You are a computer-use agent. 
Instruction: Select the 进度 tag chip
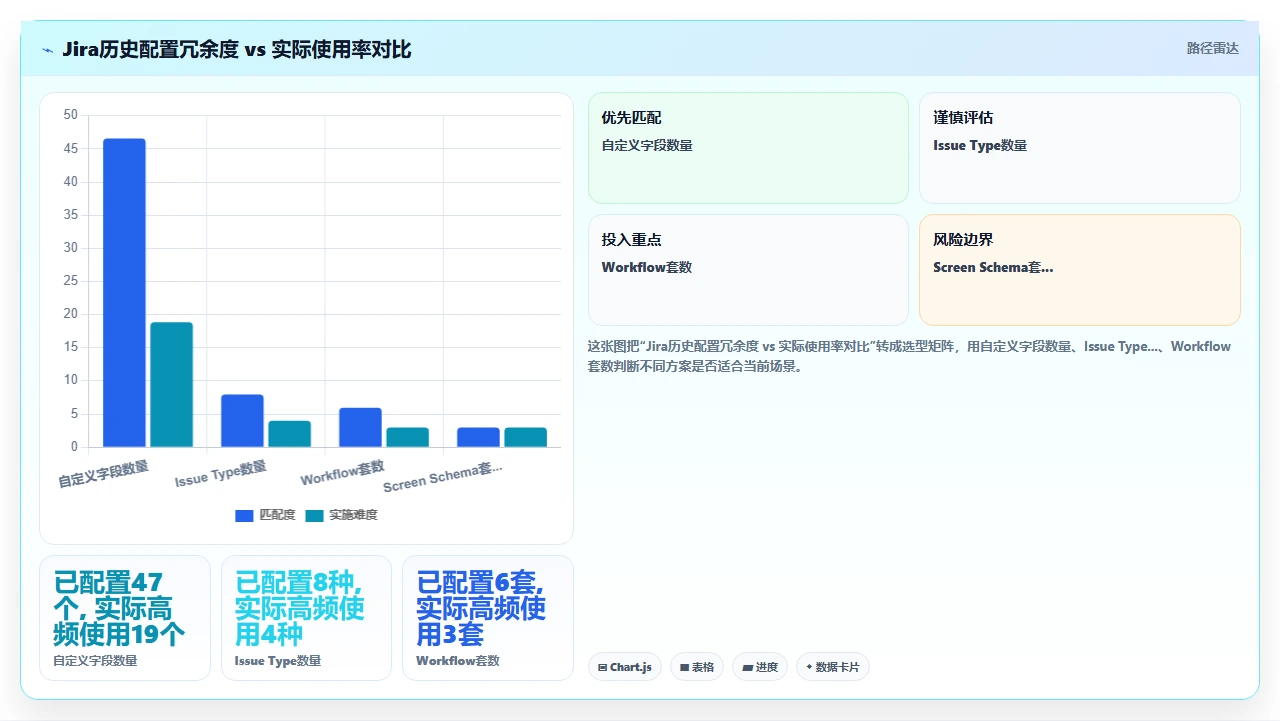[760, 667]
